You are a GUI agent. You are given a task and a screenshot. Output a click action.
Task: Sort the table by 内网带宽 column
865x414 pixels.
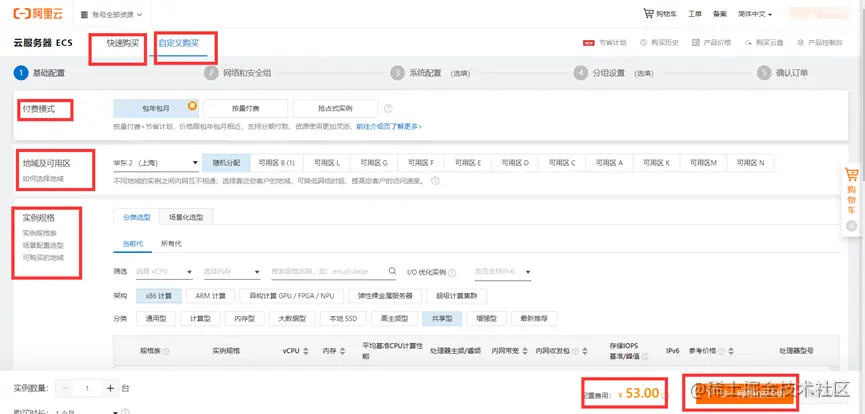(x=525, y=351)
